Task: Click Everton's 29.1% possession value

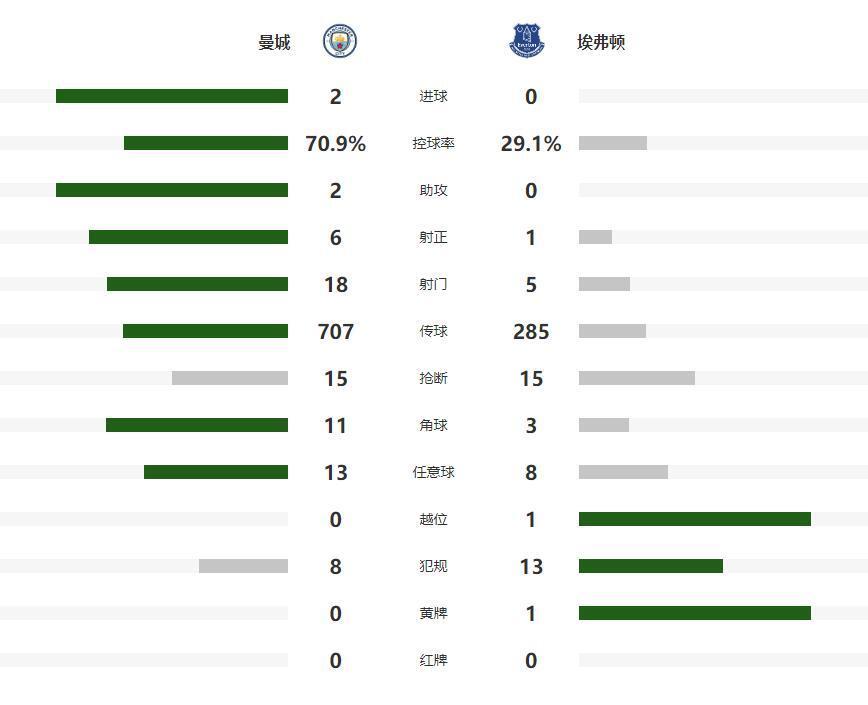Action: pos(531,144)
